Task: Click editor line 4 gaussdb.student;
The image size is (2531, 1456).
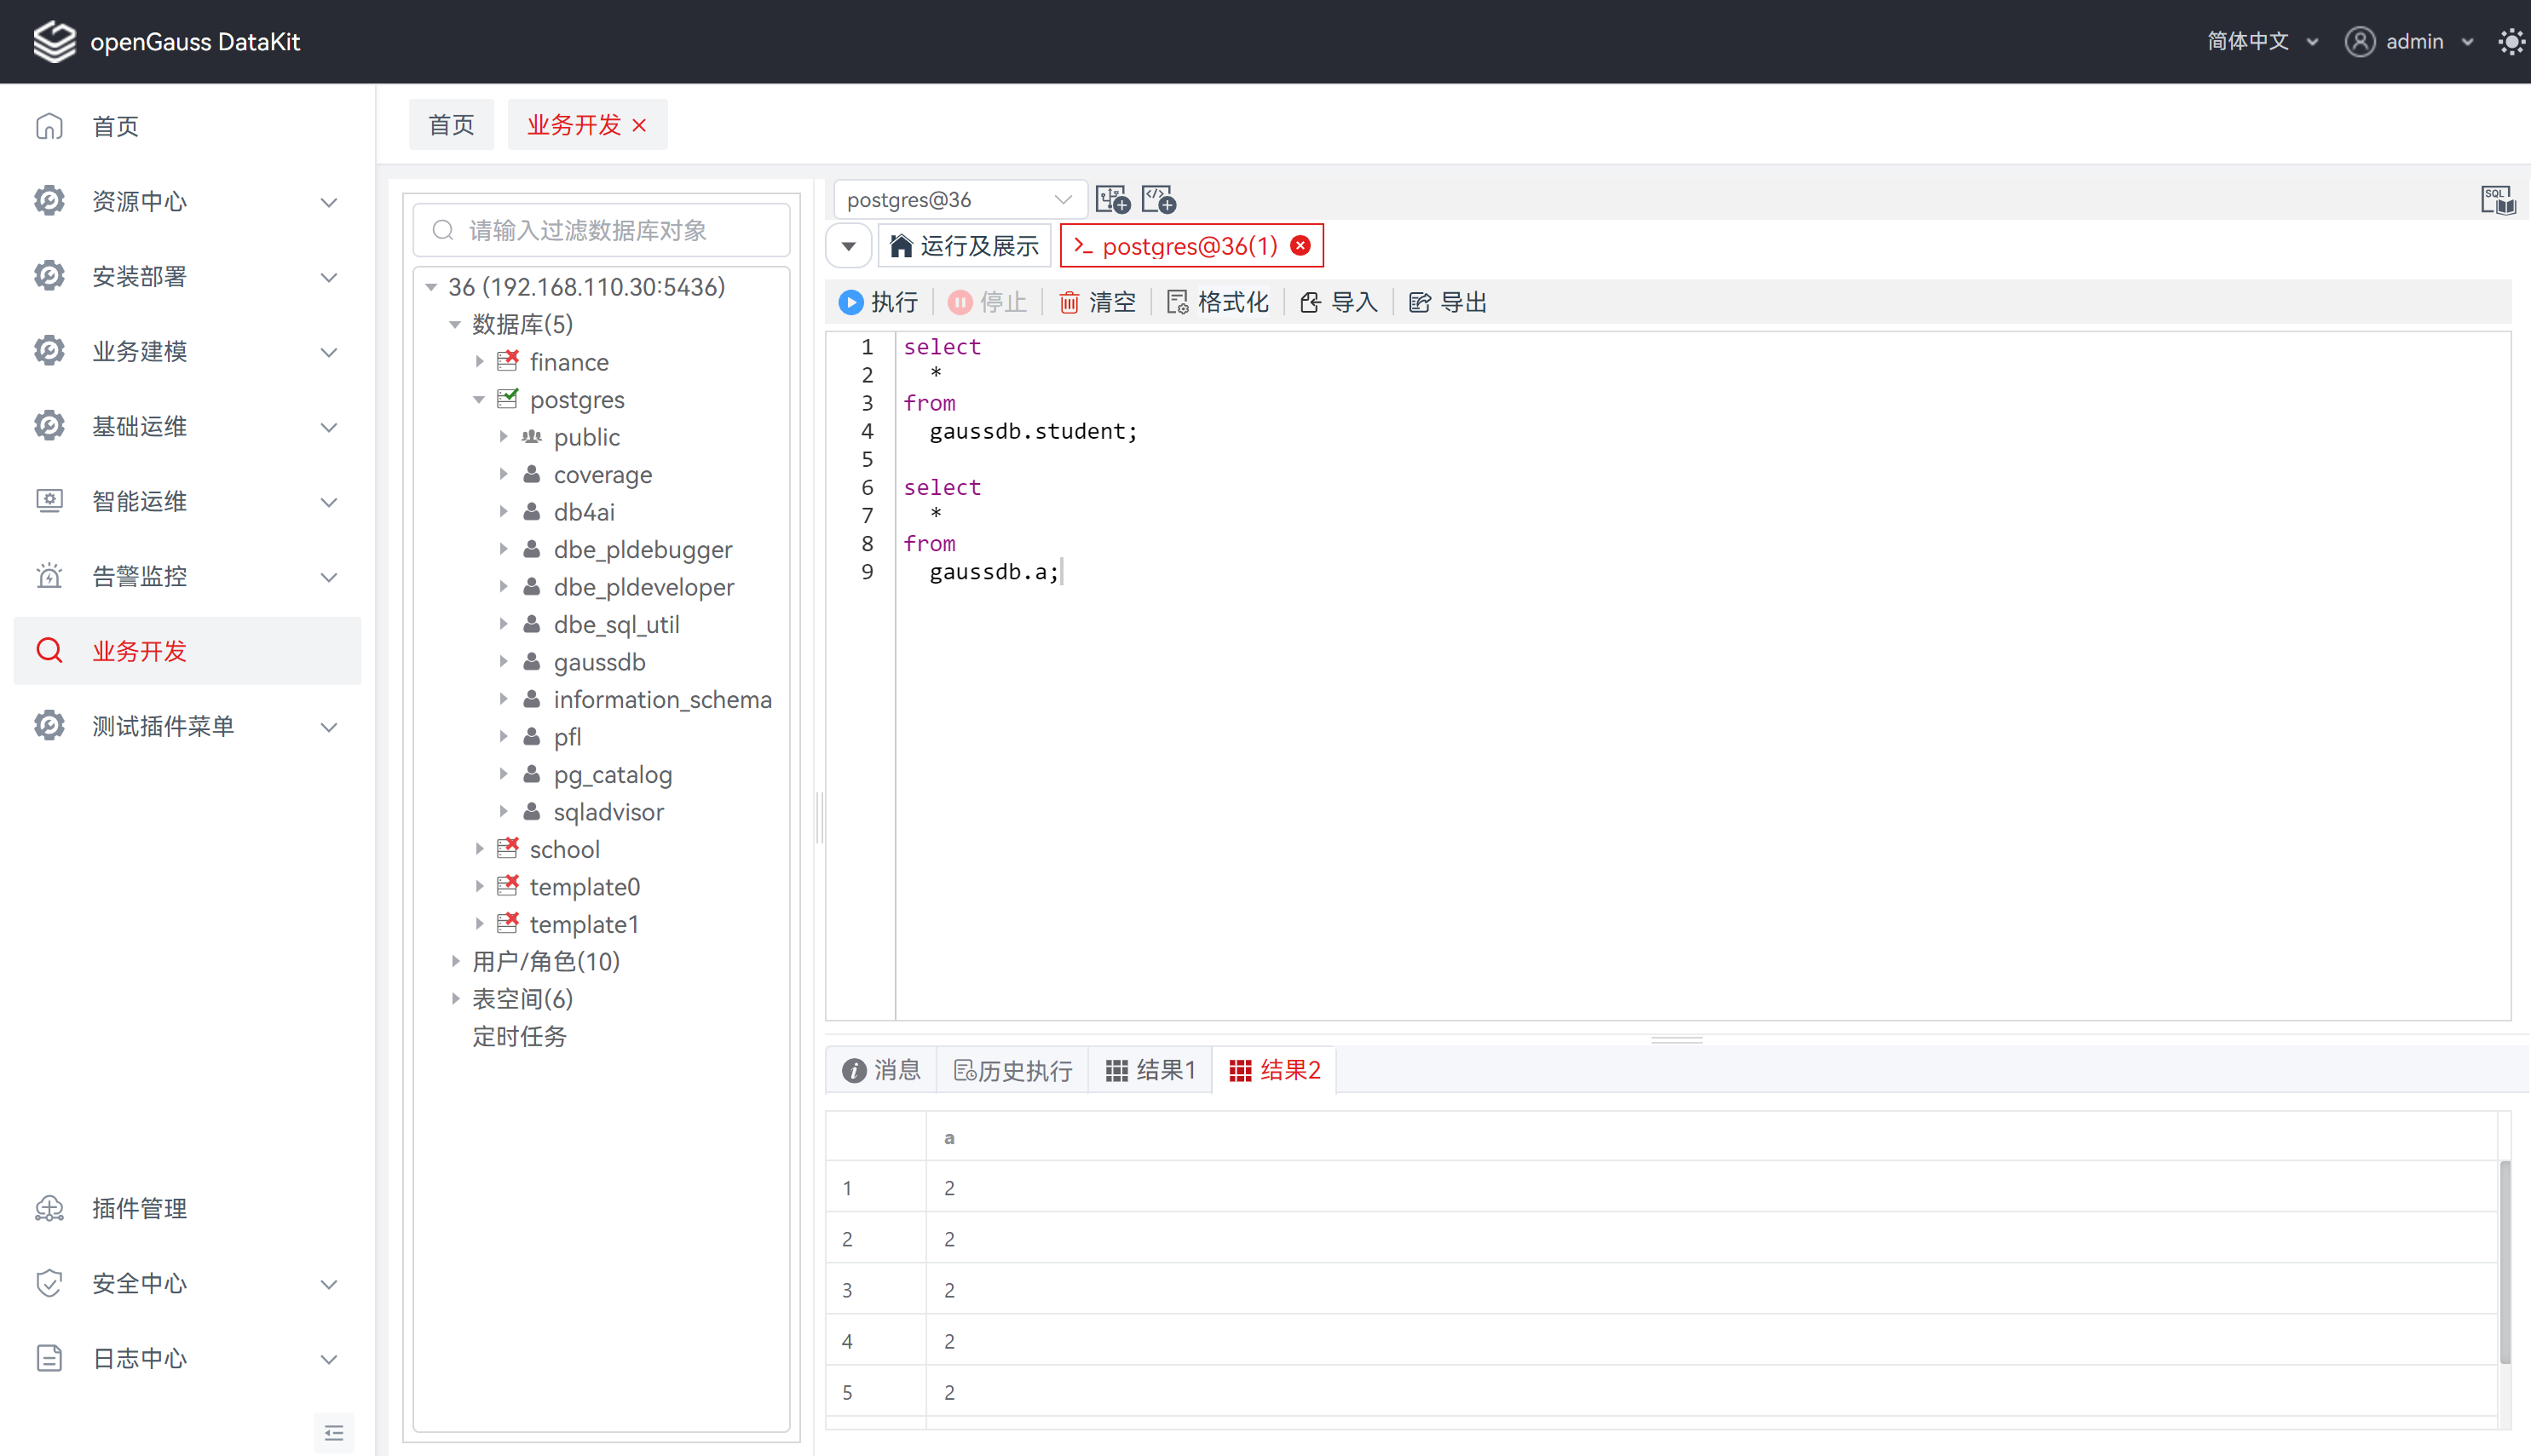Action: (1033, 431)
